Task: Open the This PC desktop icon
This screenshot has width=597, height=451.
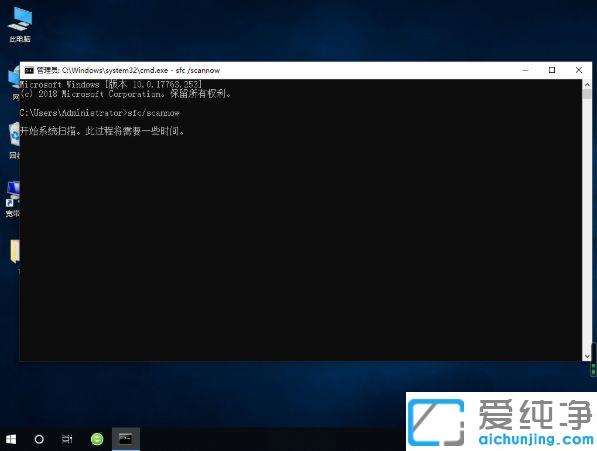Action: pyautogui.click(x=20, y=24)
